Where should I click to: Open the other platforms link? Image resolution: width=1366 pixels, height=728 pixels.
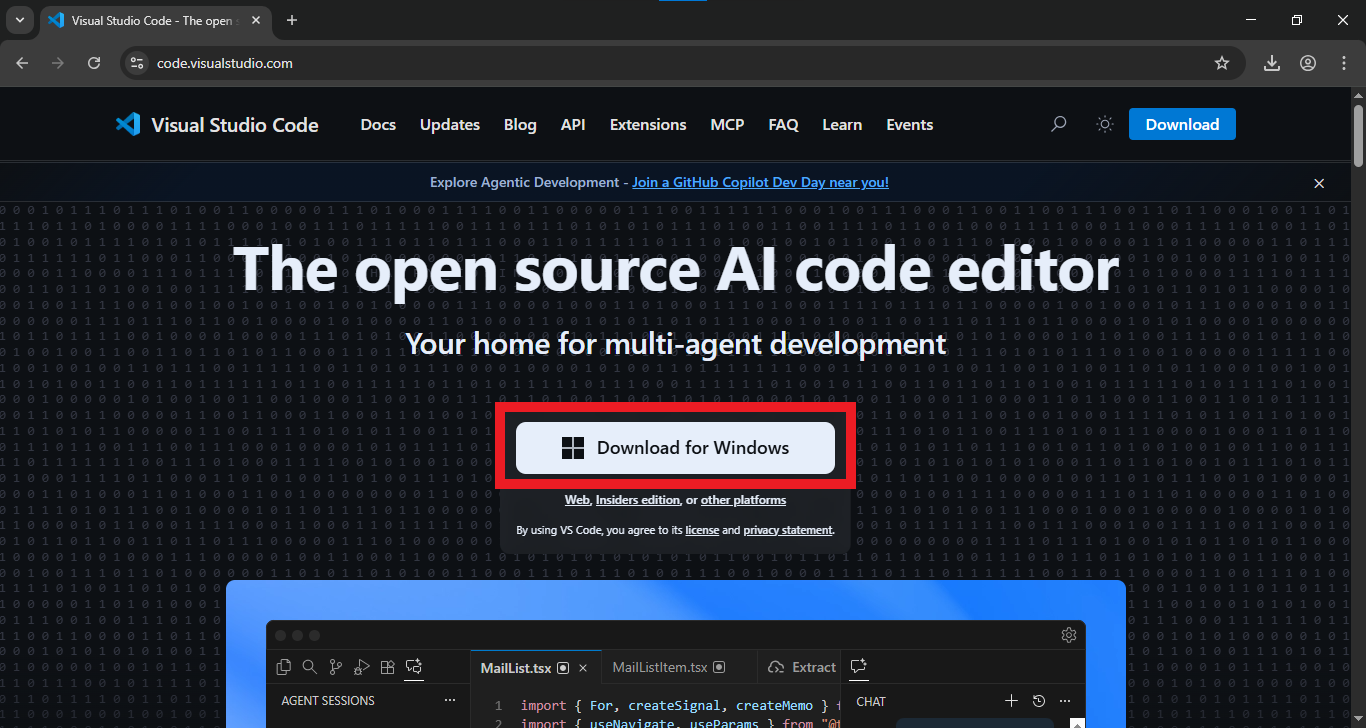coord(743,500)
